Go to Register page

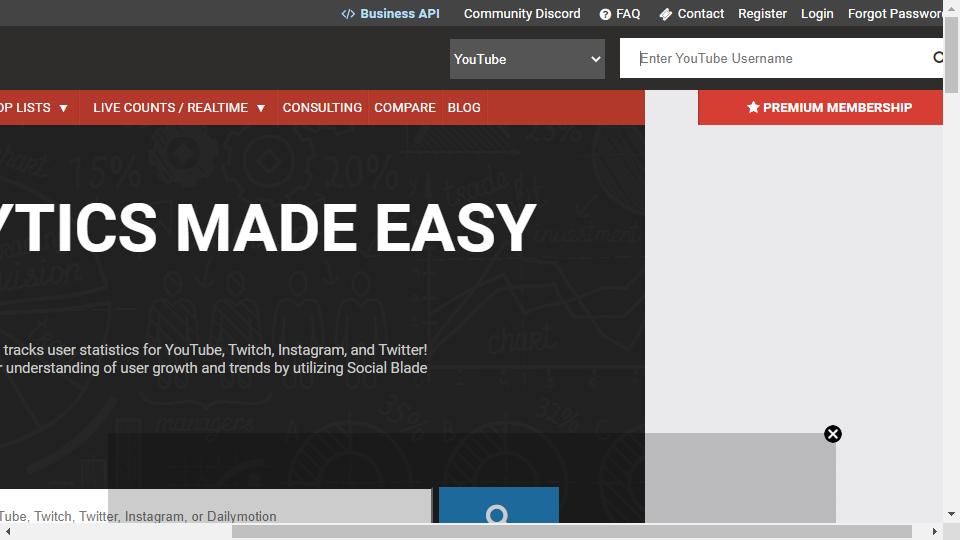(762, 13)
